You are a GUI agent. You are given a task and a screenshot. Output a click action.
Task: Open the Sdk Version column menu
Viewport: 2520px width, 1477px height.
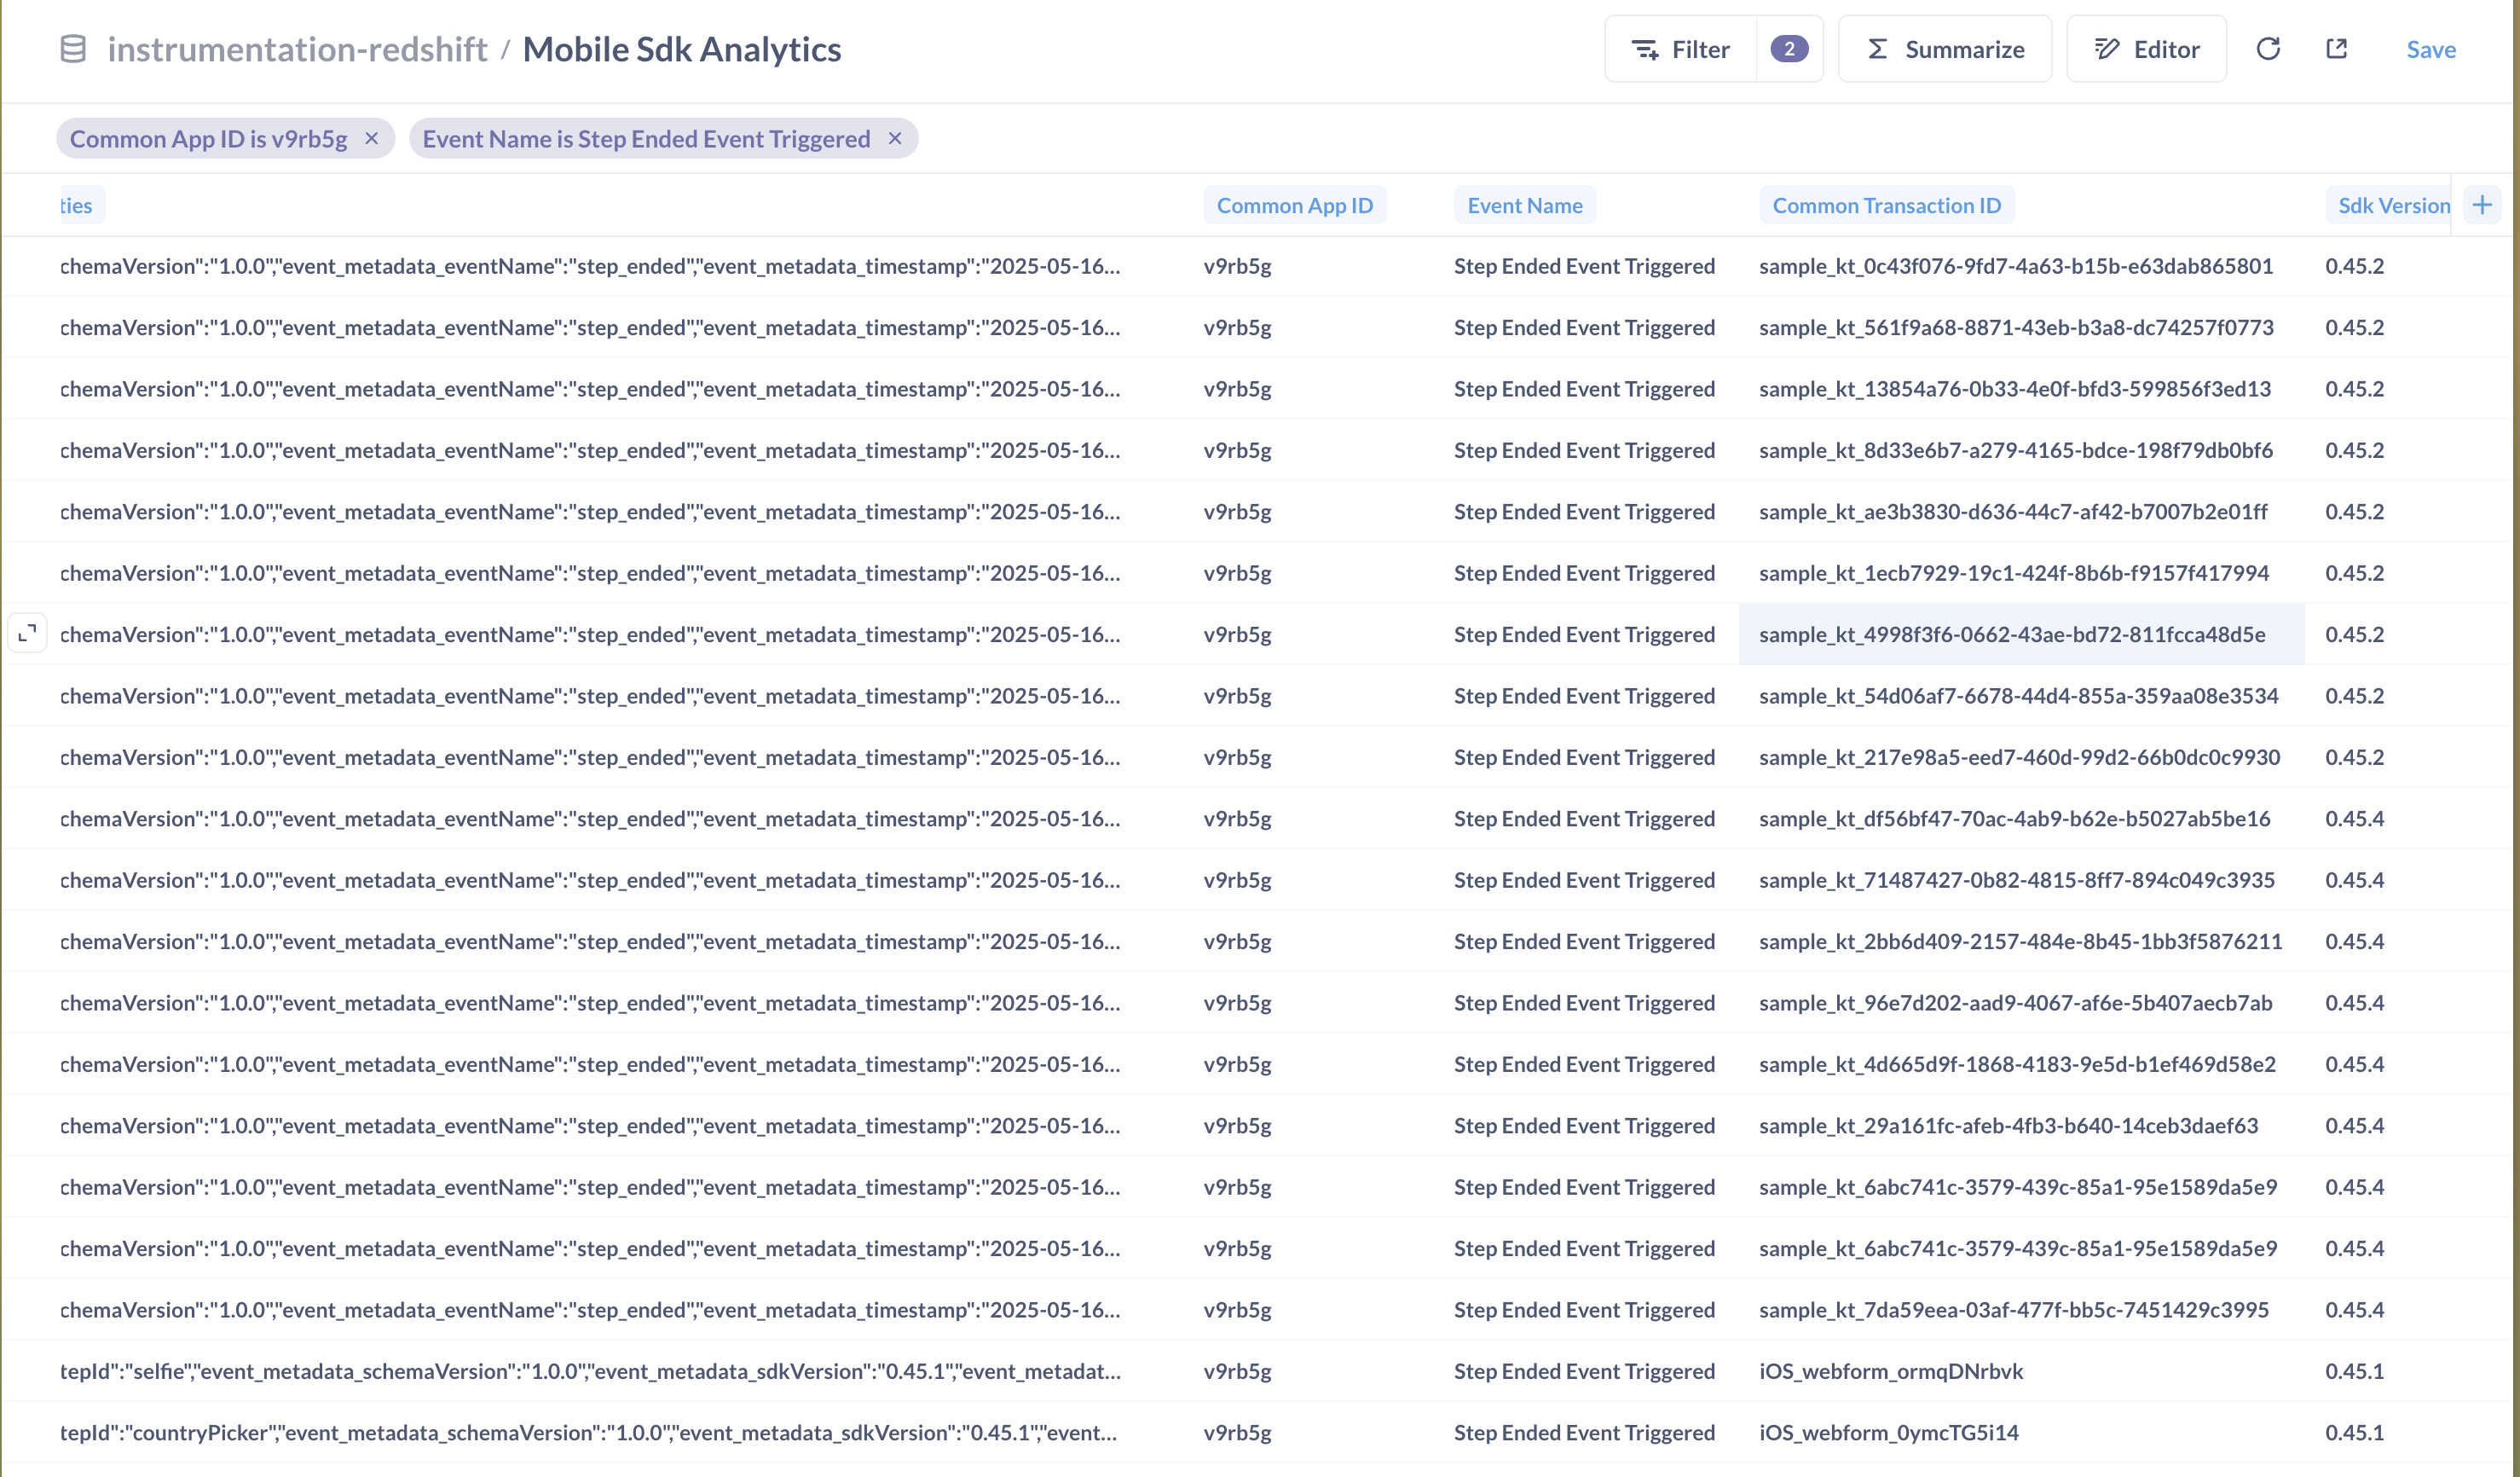[2394, 205]
